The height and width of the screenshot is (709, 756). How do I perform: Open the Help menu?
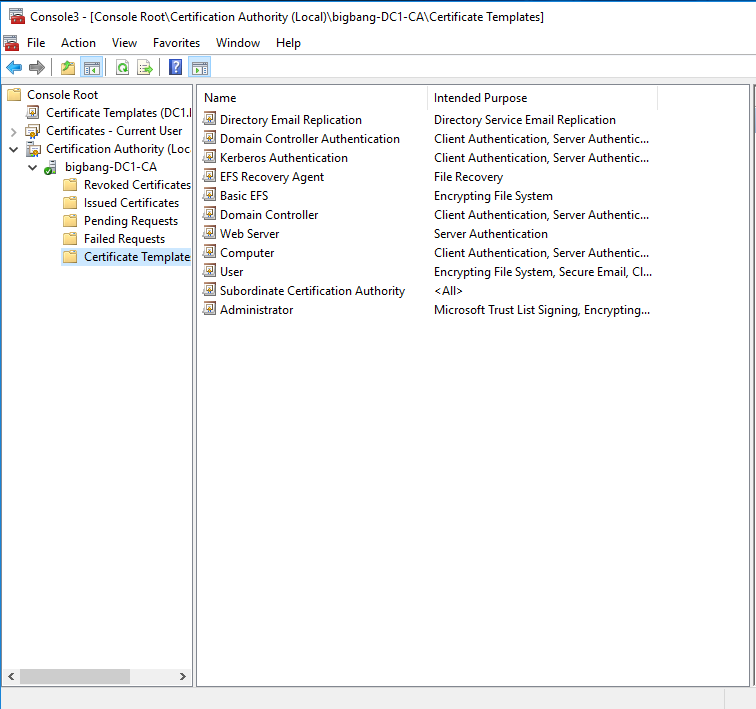click(288, 43)
